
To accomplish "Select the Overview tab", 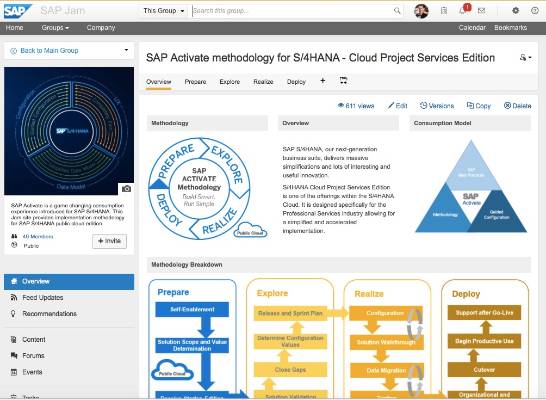I will (x=158, y=82).
